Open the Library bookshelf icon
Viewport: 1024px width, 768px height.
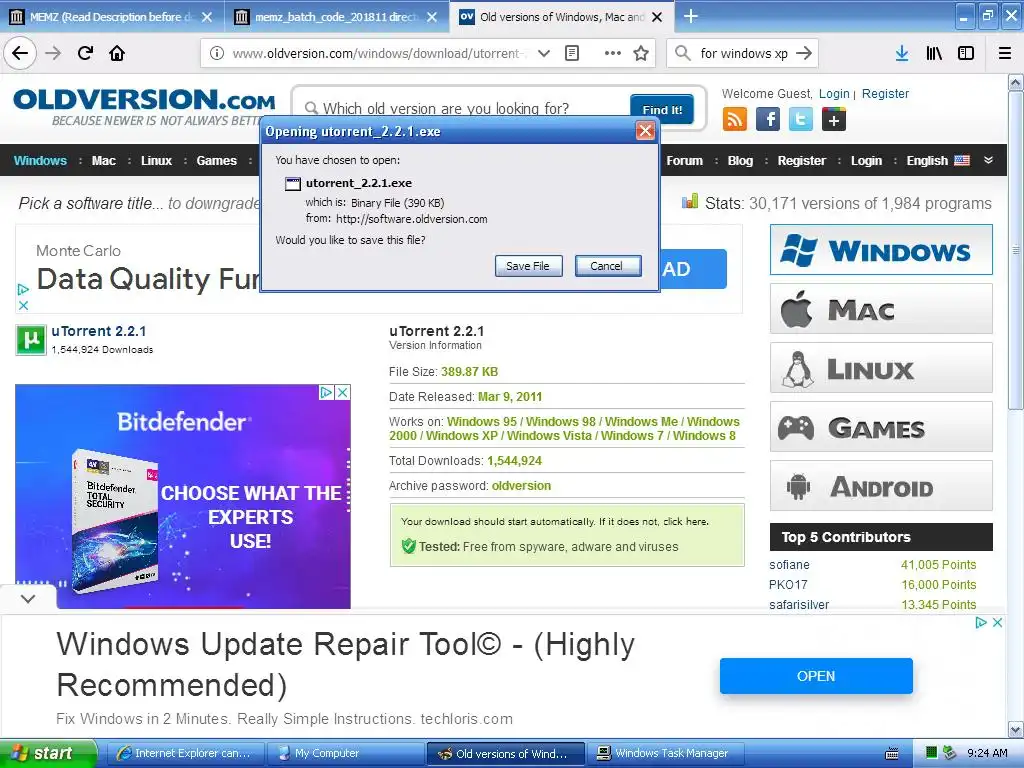(x=934, y=54)
